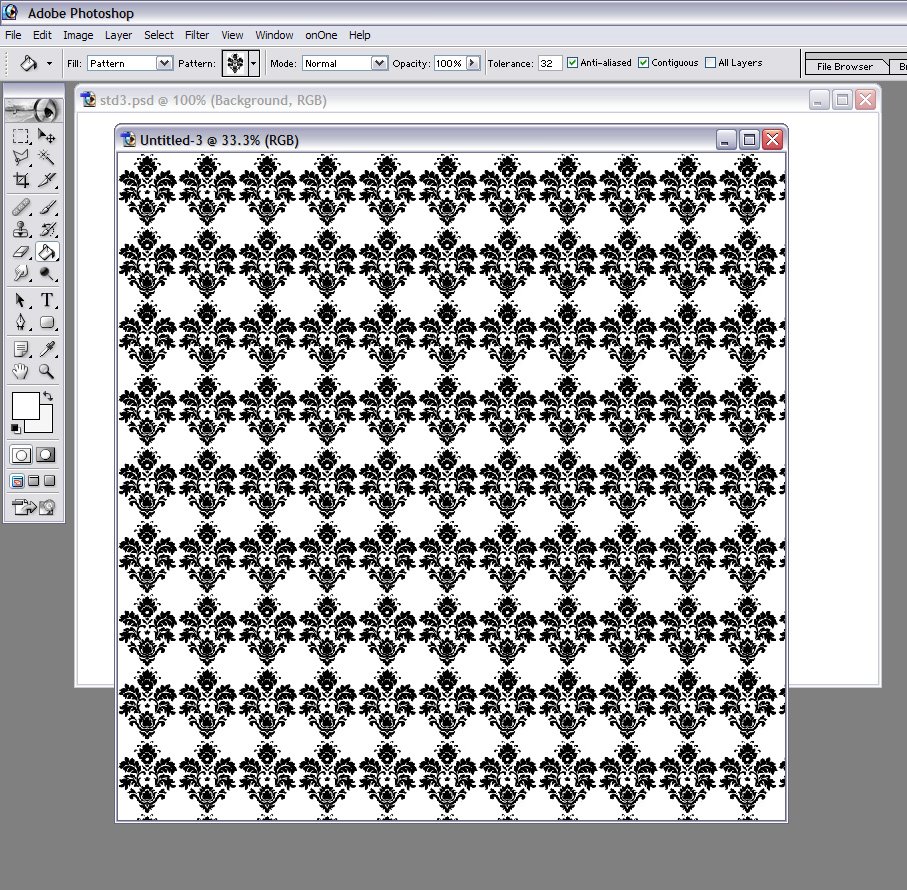Pick the Polygonal Lasso tool
Image resolution: width=907 pixels, height=890 pixels.
click(x=20, y=158)
